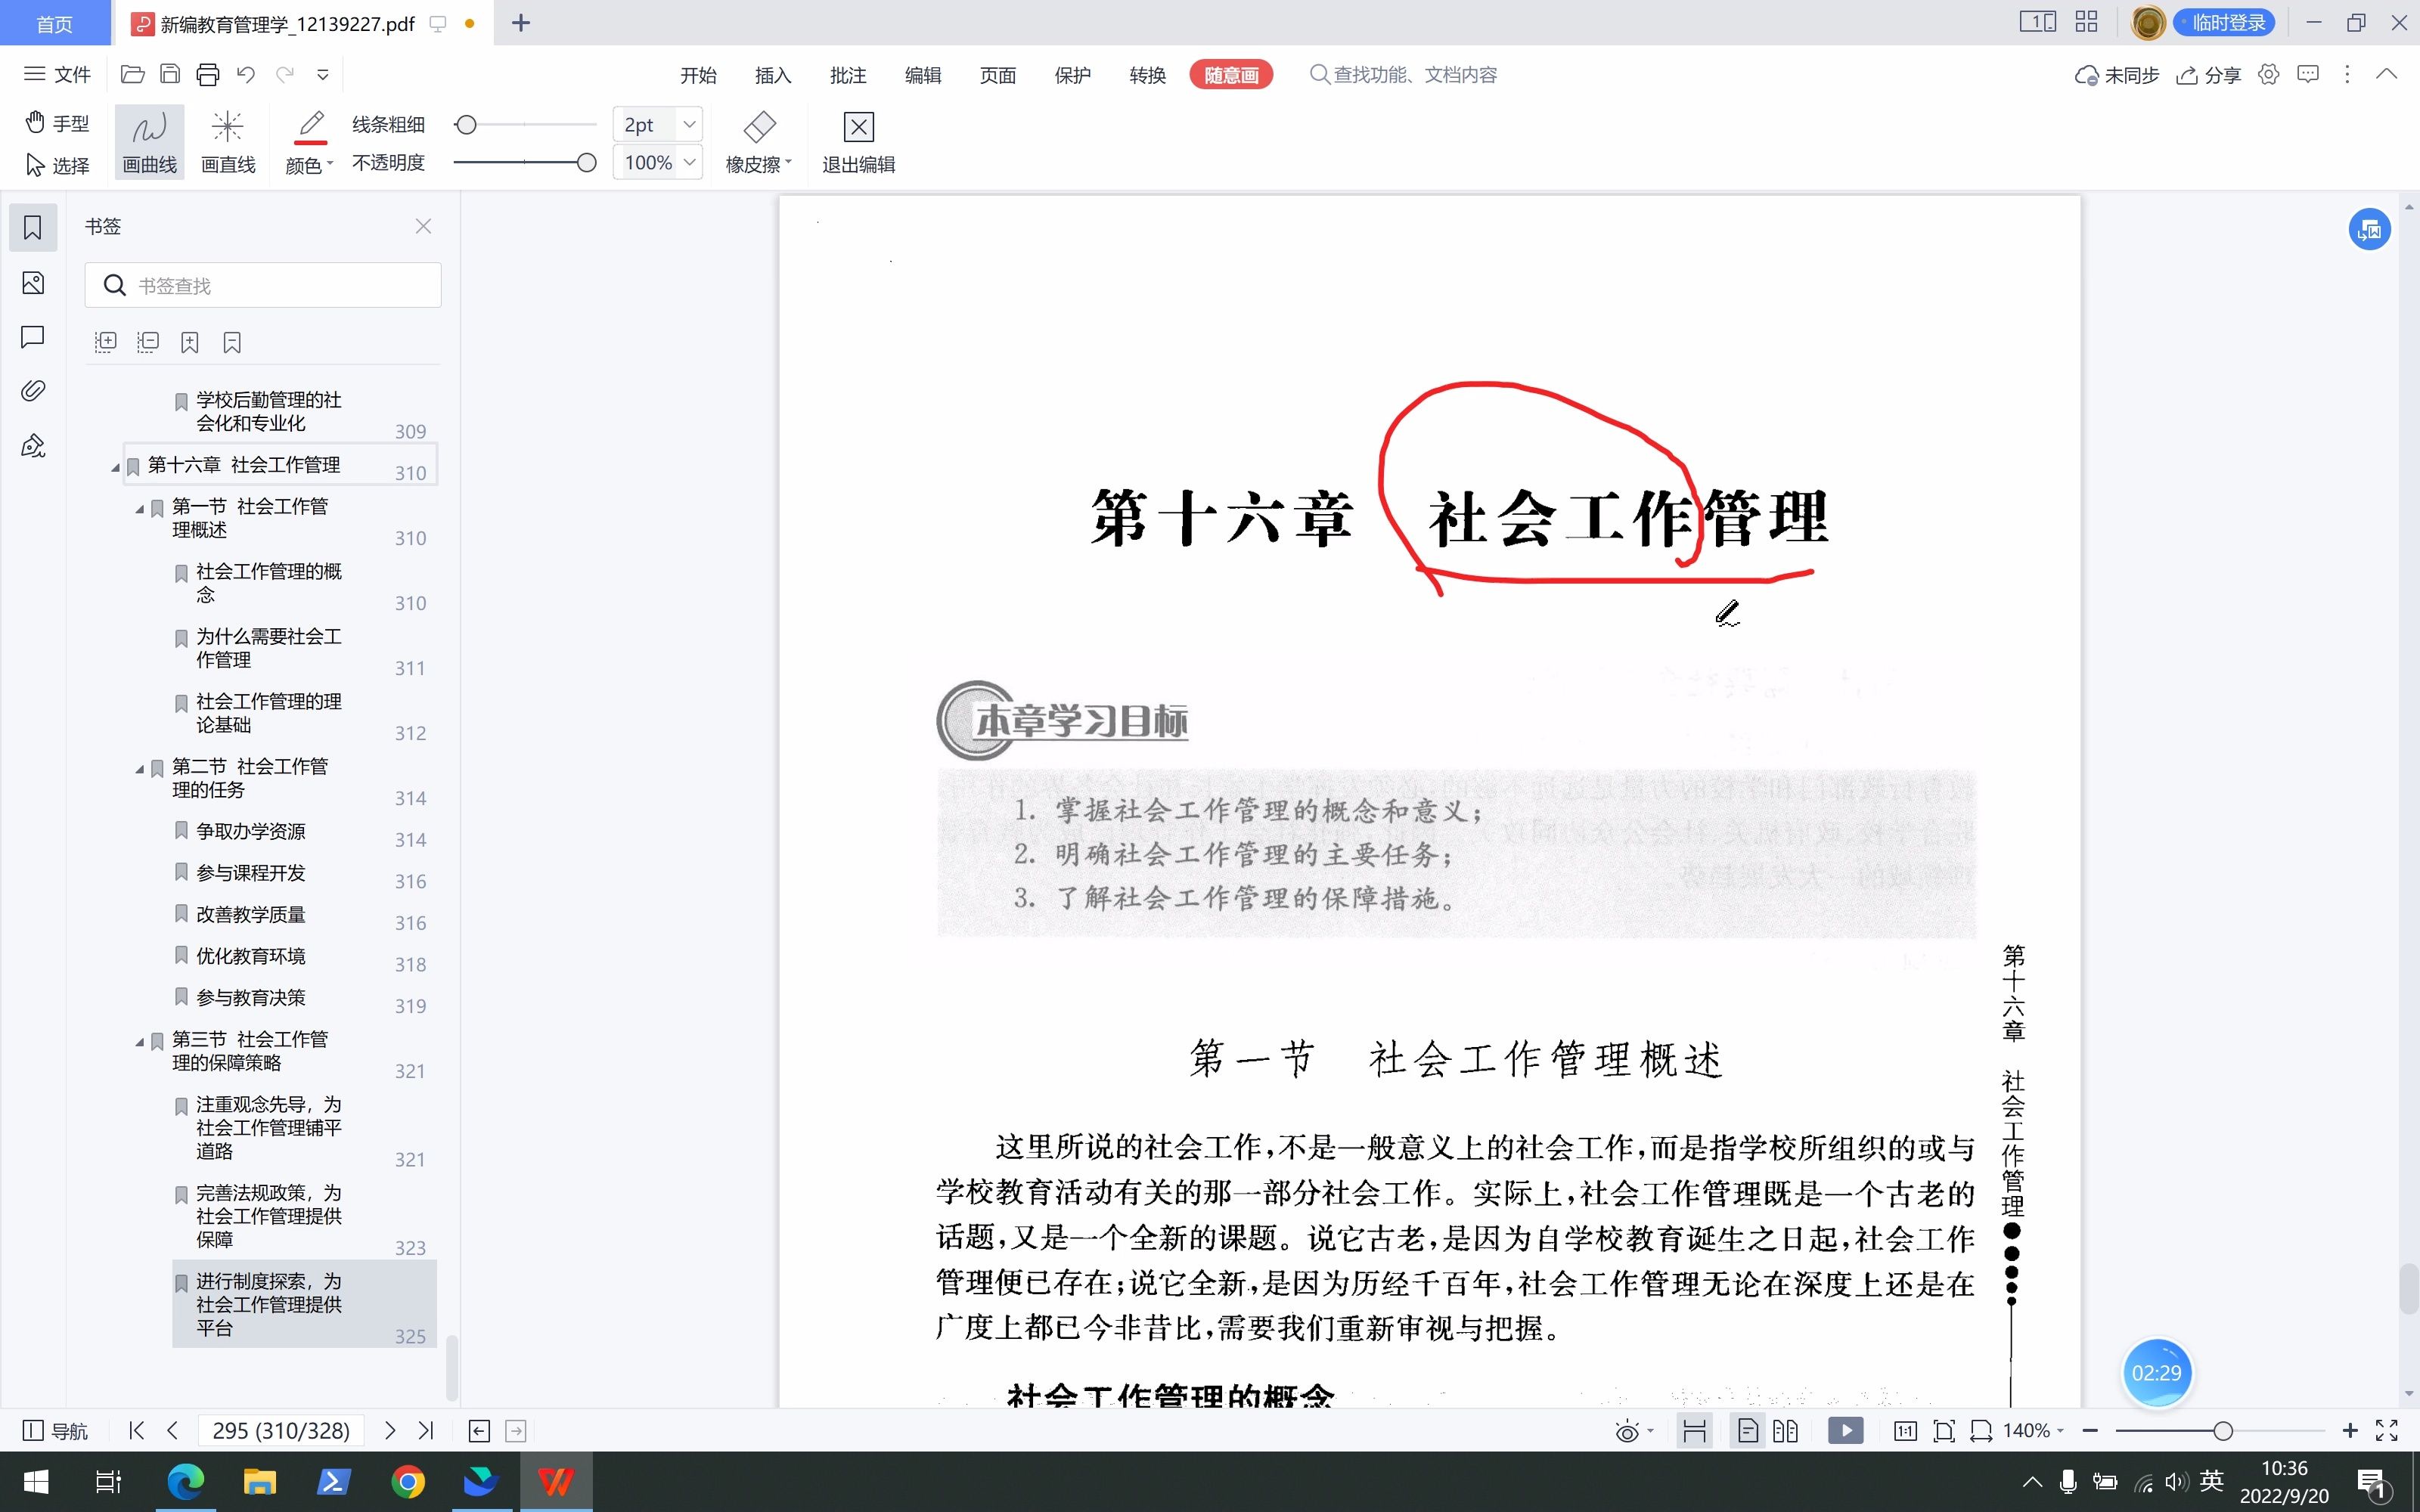Toggle the 选择 selection tool
Image resolution: width=2420 pixels, height=1512 pixels.
tap(55, 164)
